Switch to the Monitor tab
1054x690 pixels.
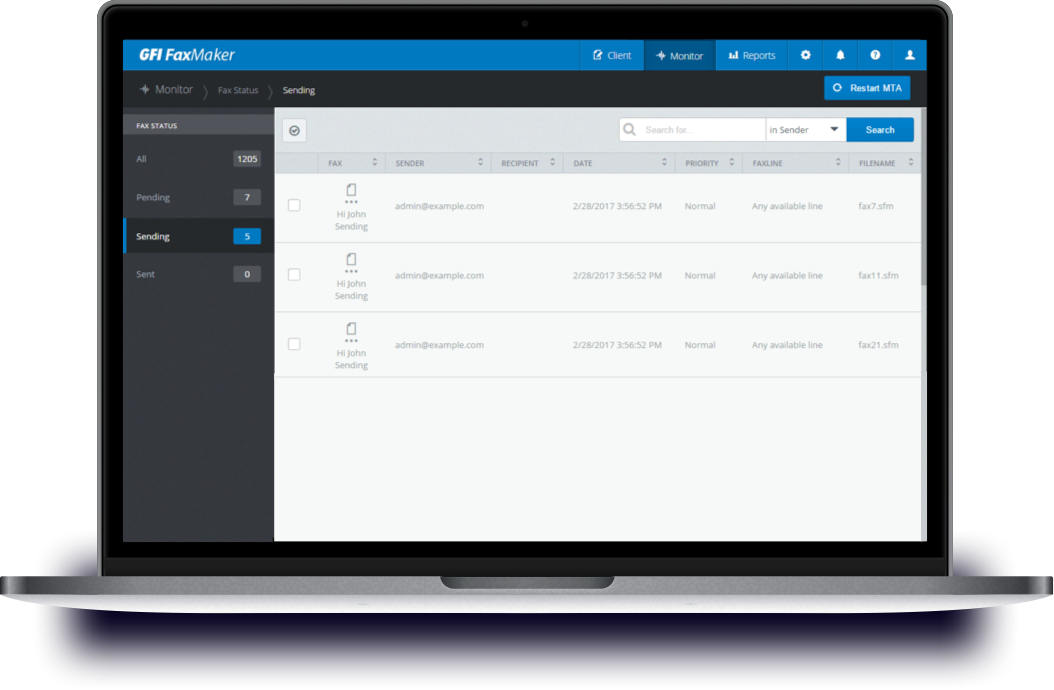680,55
